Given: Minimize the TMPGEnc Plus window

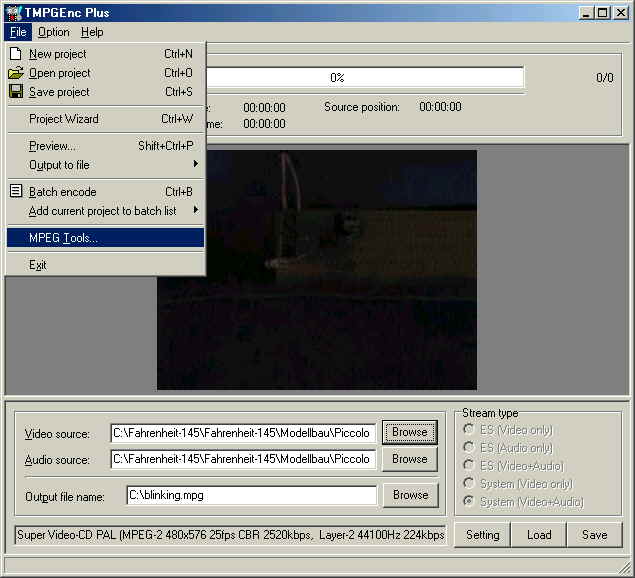Looking at the screenshot, I should (x=586, y=13).
